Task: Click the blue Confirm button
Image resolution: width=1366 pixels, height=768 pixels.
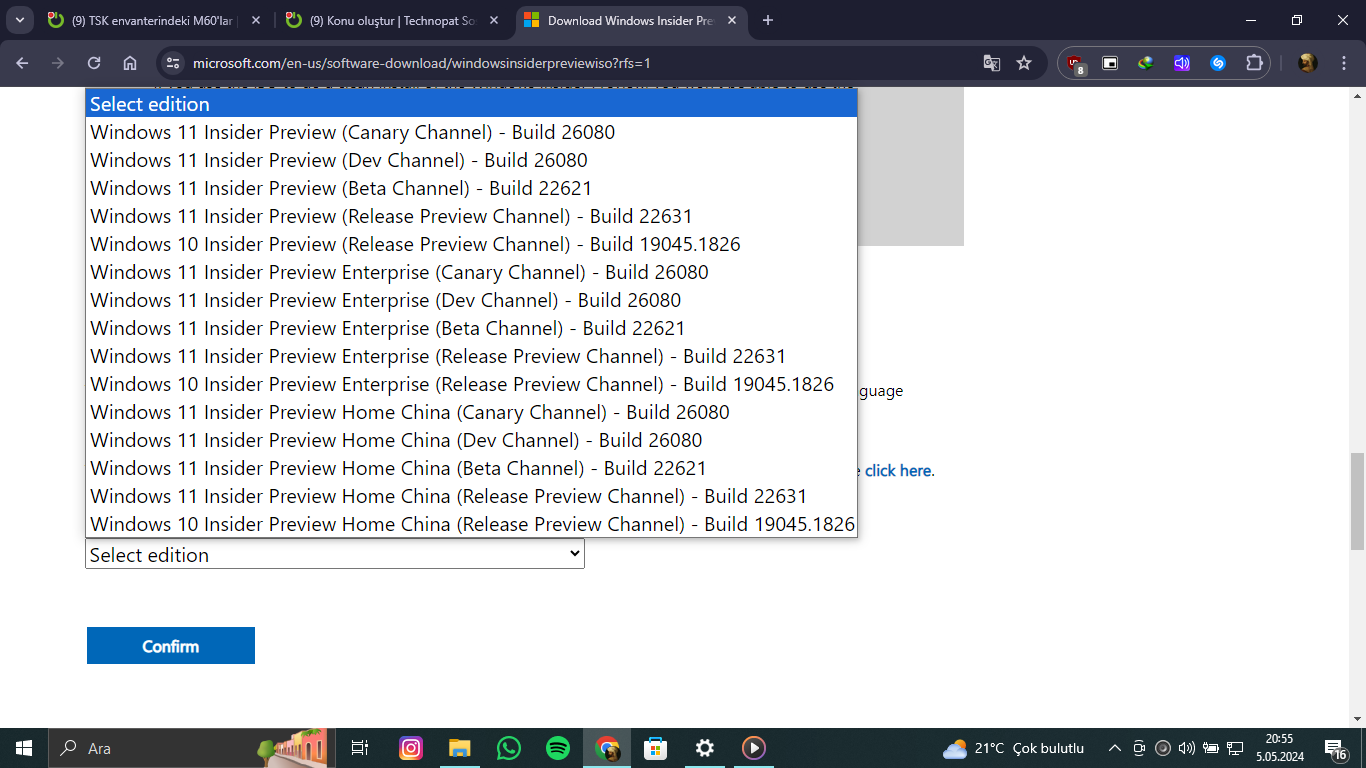Action: click(171, 646)
